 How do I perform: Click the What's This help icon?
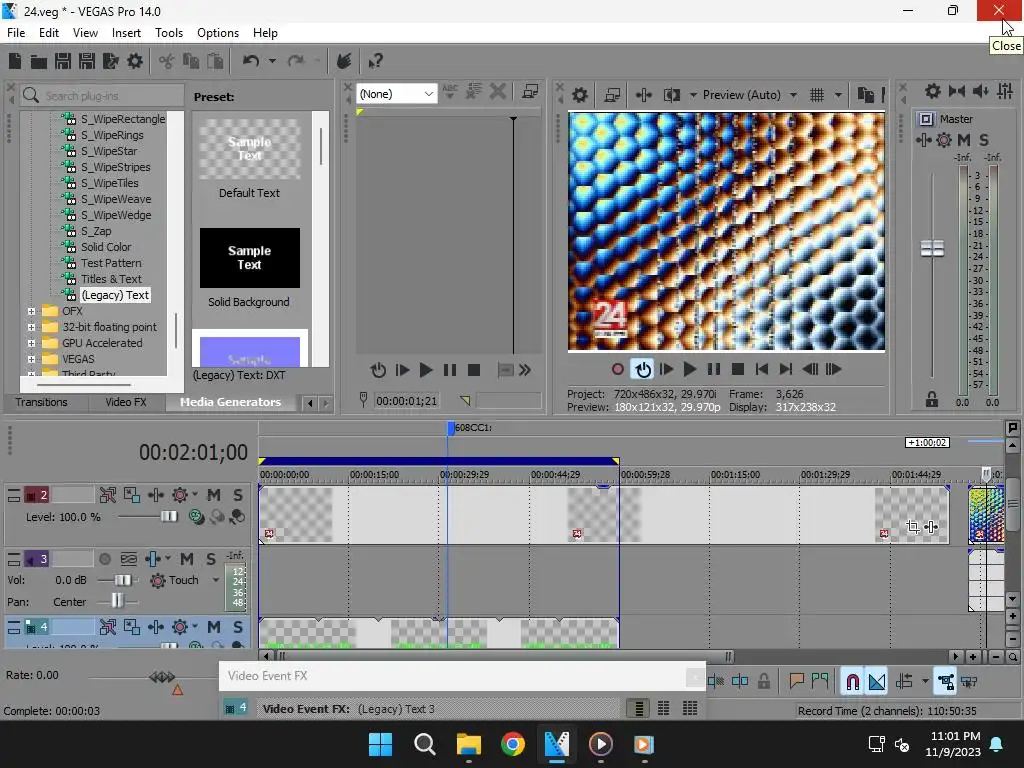point(376,61)
